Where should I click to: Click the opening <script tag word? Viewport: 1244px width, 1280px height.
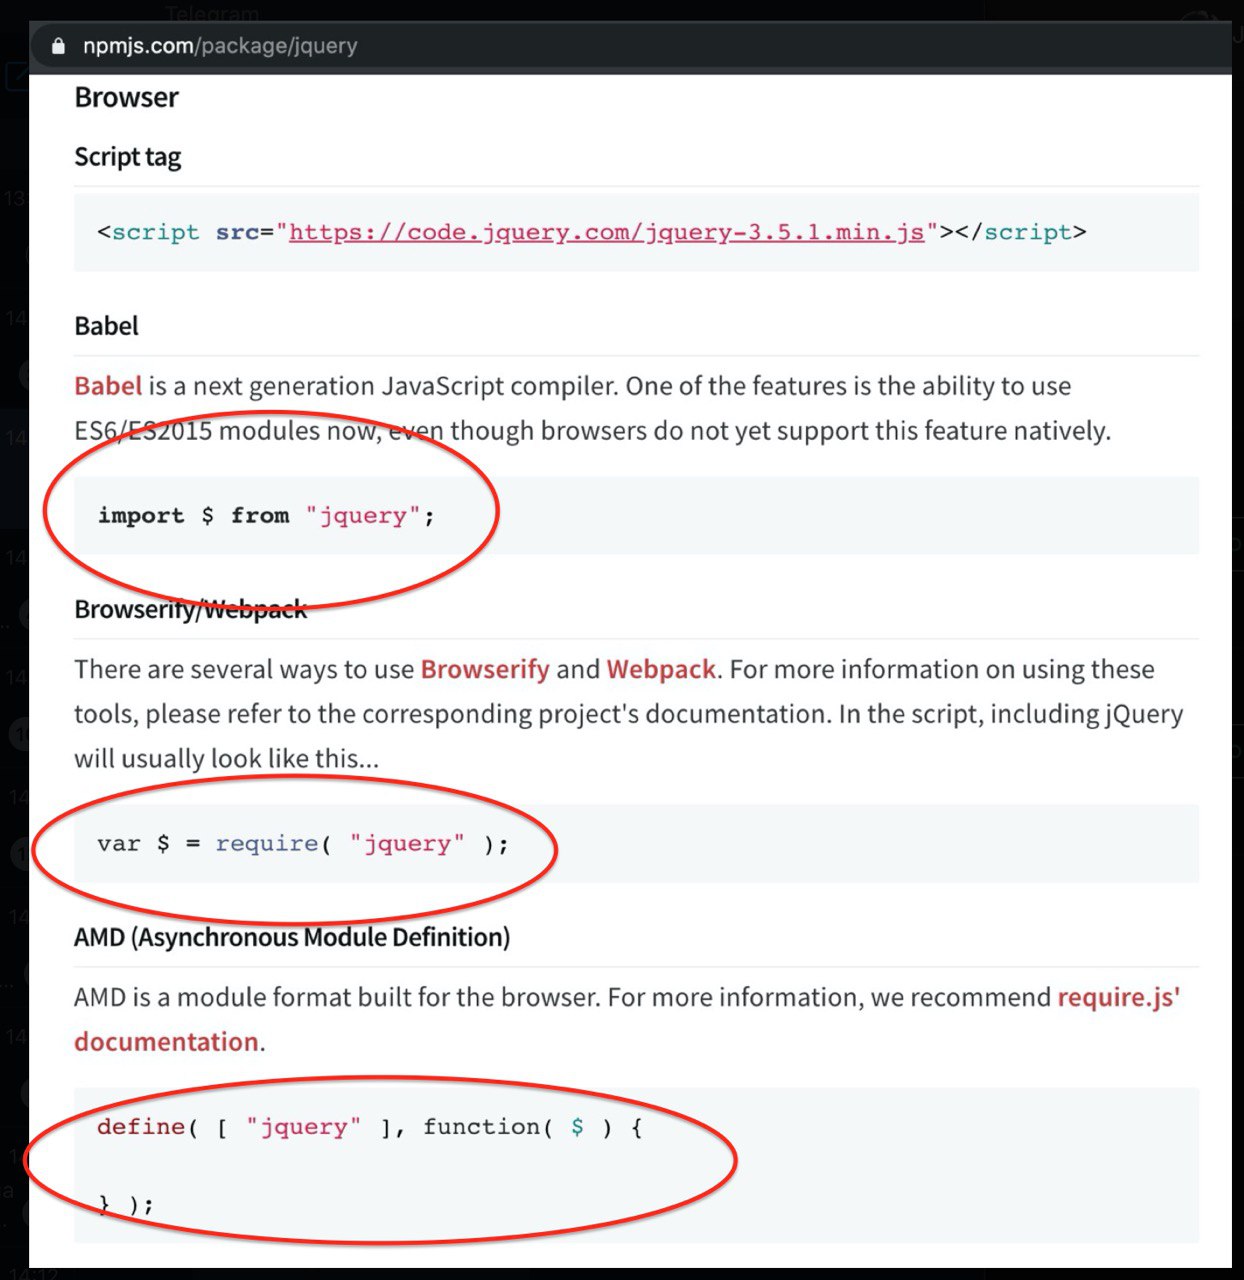148,232
